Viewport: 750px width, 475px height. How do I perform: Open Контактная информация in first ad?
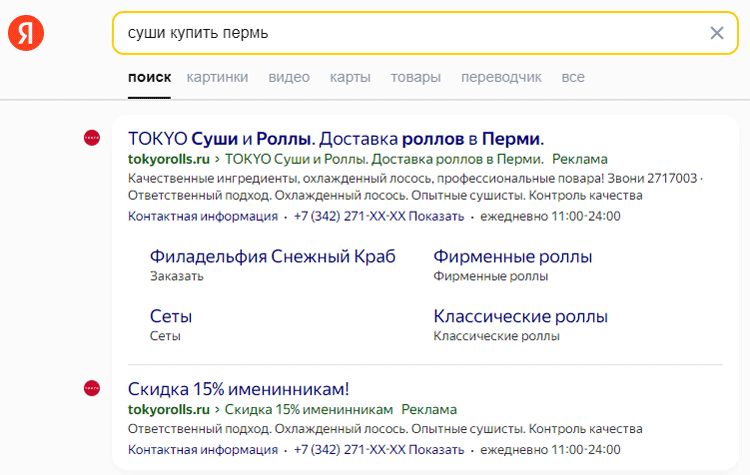coord(203,216)
